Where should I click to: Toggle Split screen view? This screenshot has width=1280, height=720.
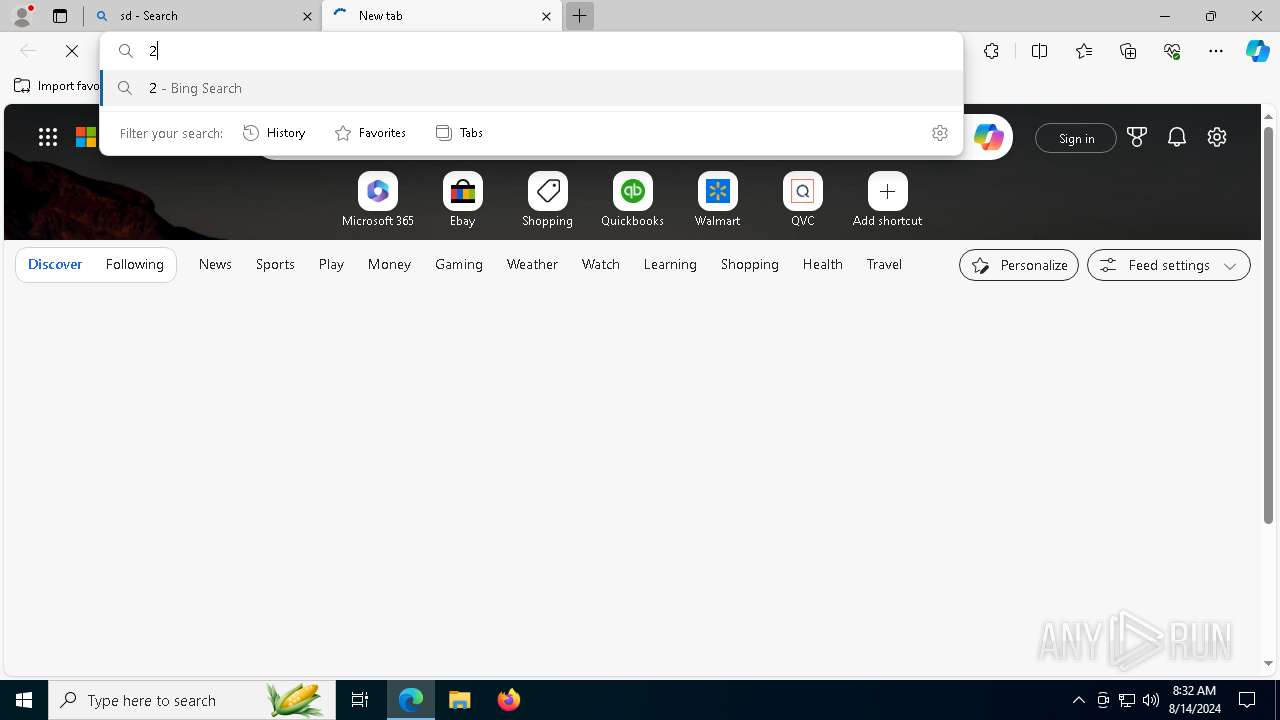[x=1039, y=51]
